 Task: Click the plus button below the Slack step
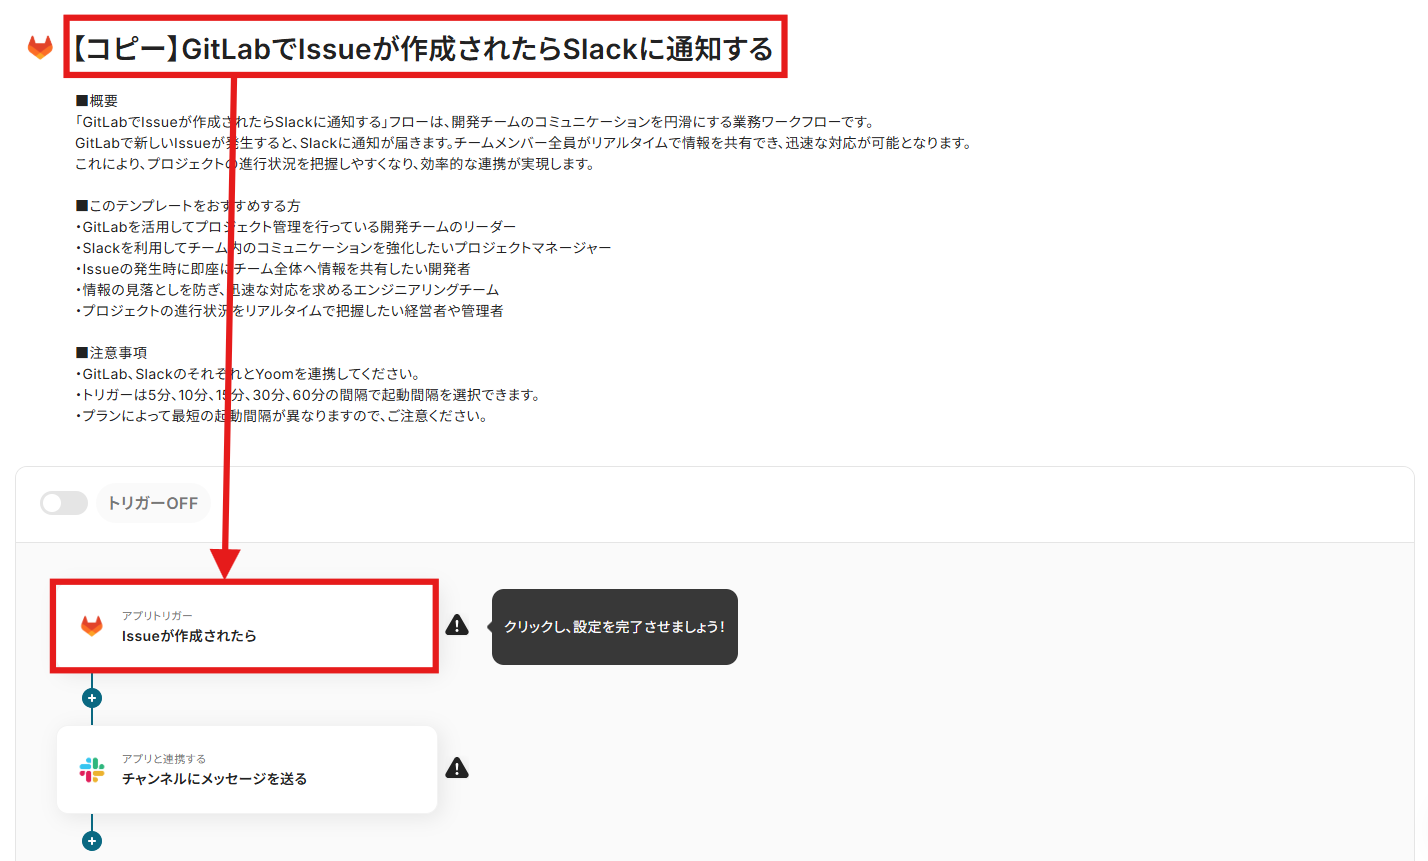92,841
